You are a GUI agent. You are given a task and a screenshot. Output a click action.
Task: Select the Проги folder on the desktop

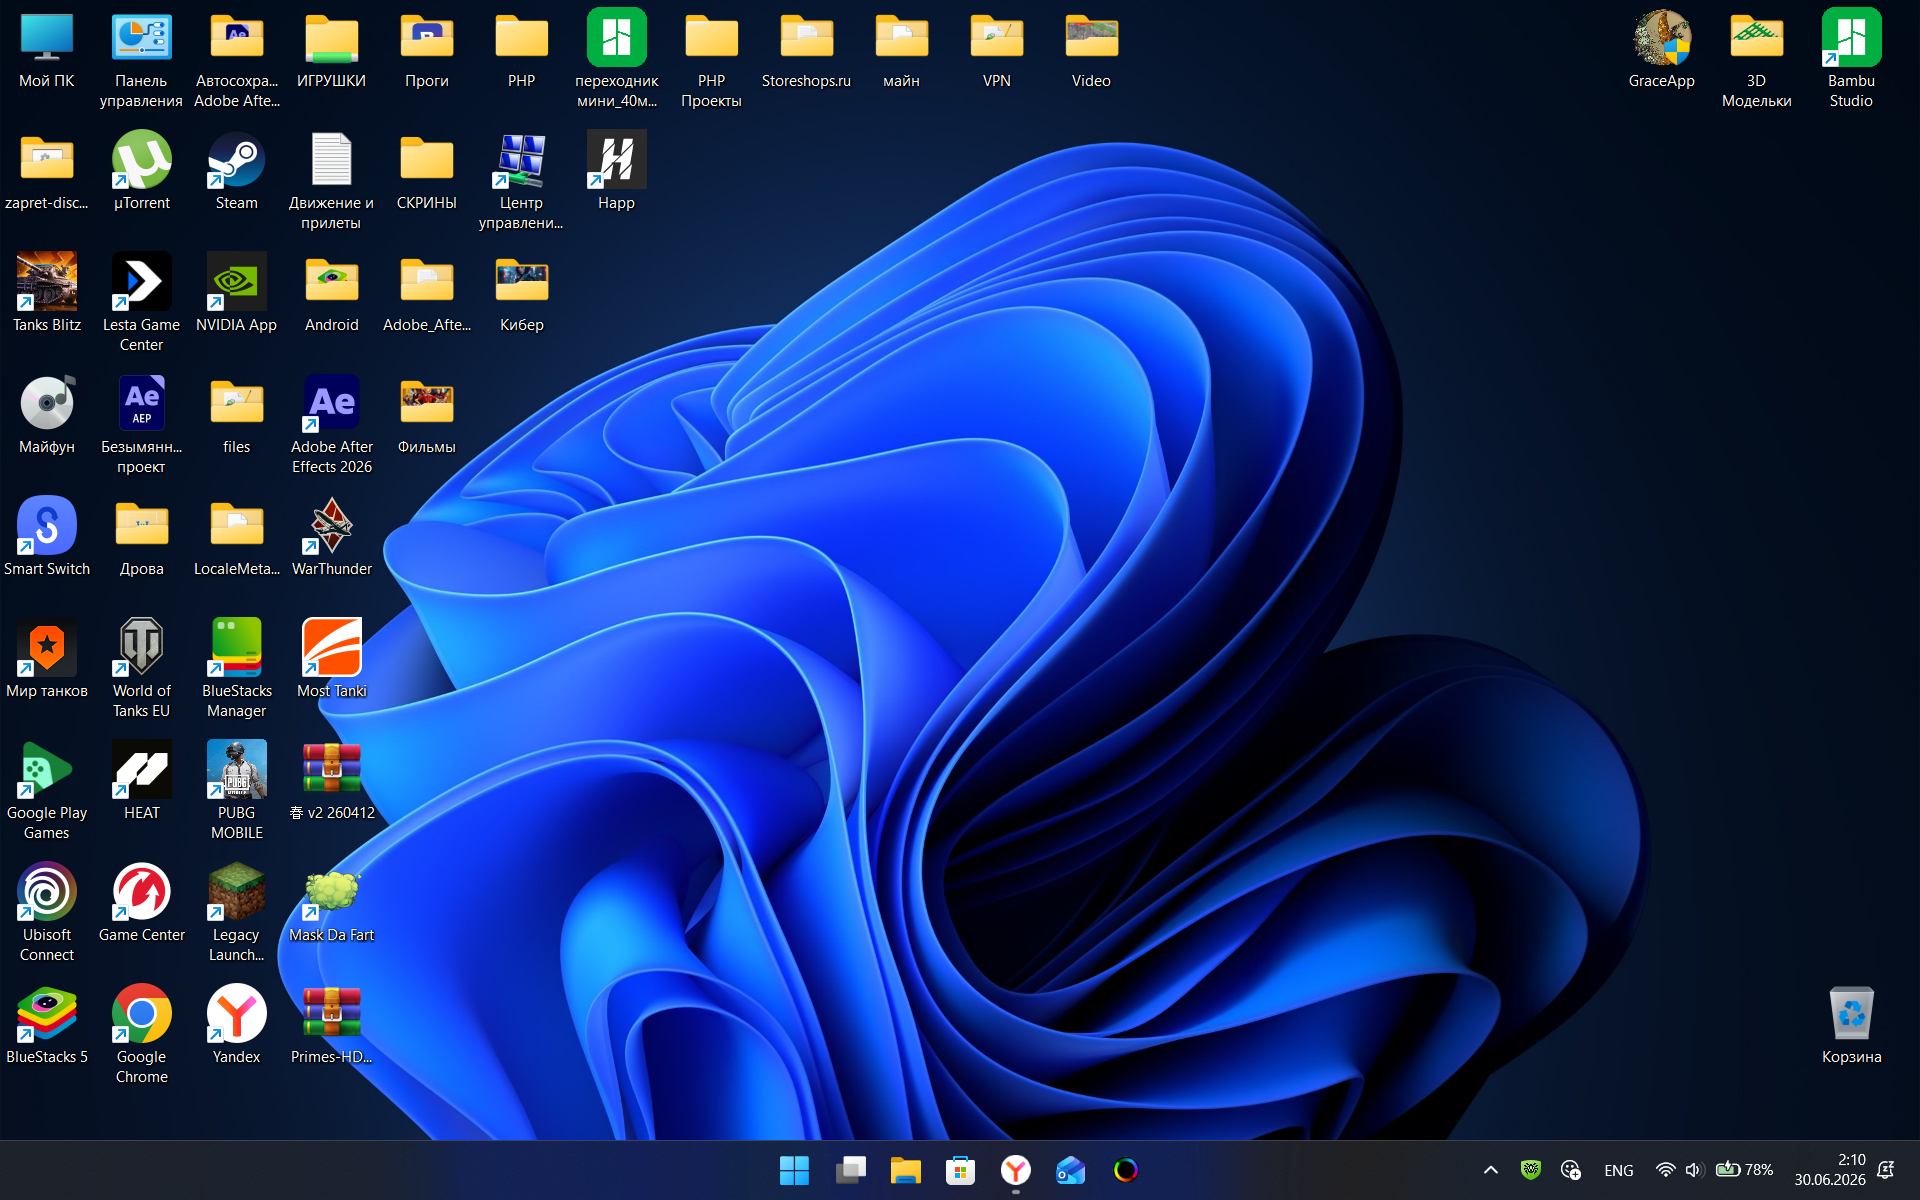coord(426,50)
